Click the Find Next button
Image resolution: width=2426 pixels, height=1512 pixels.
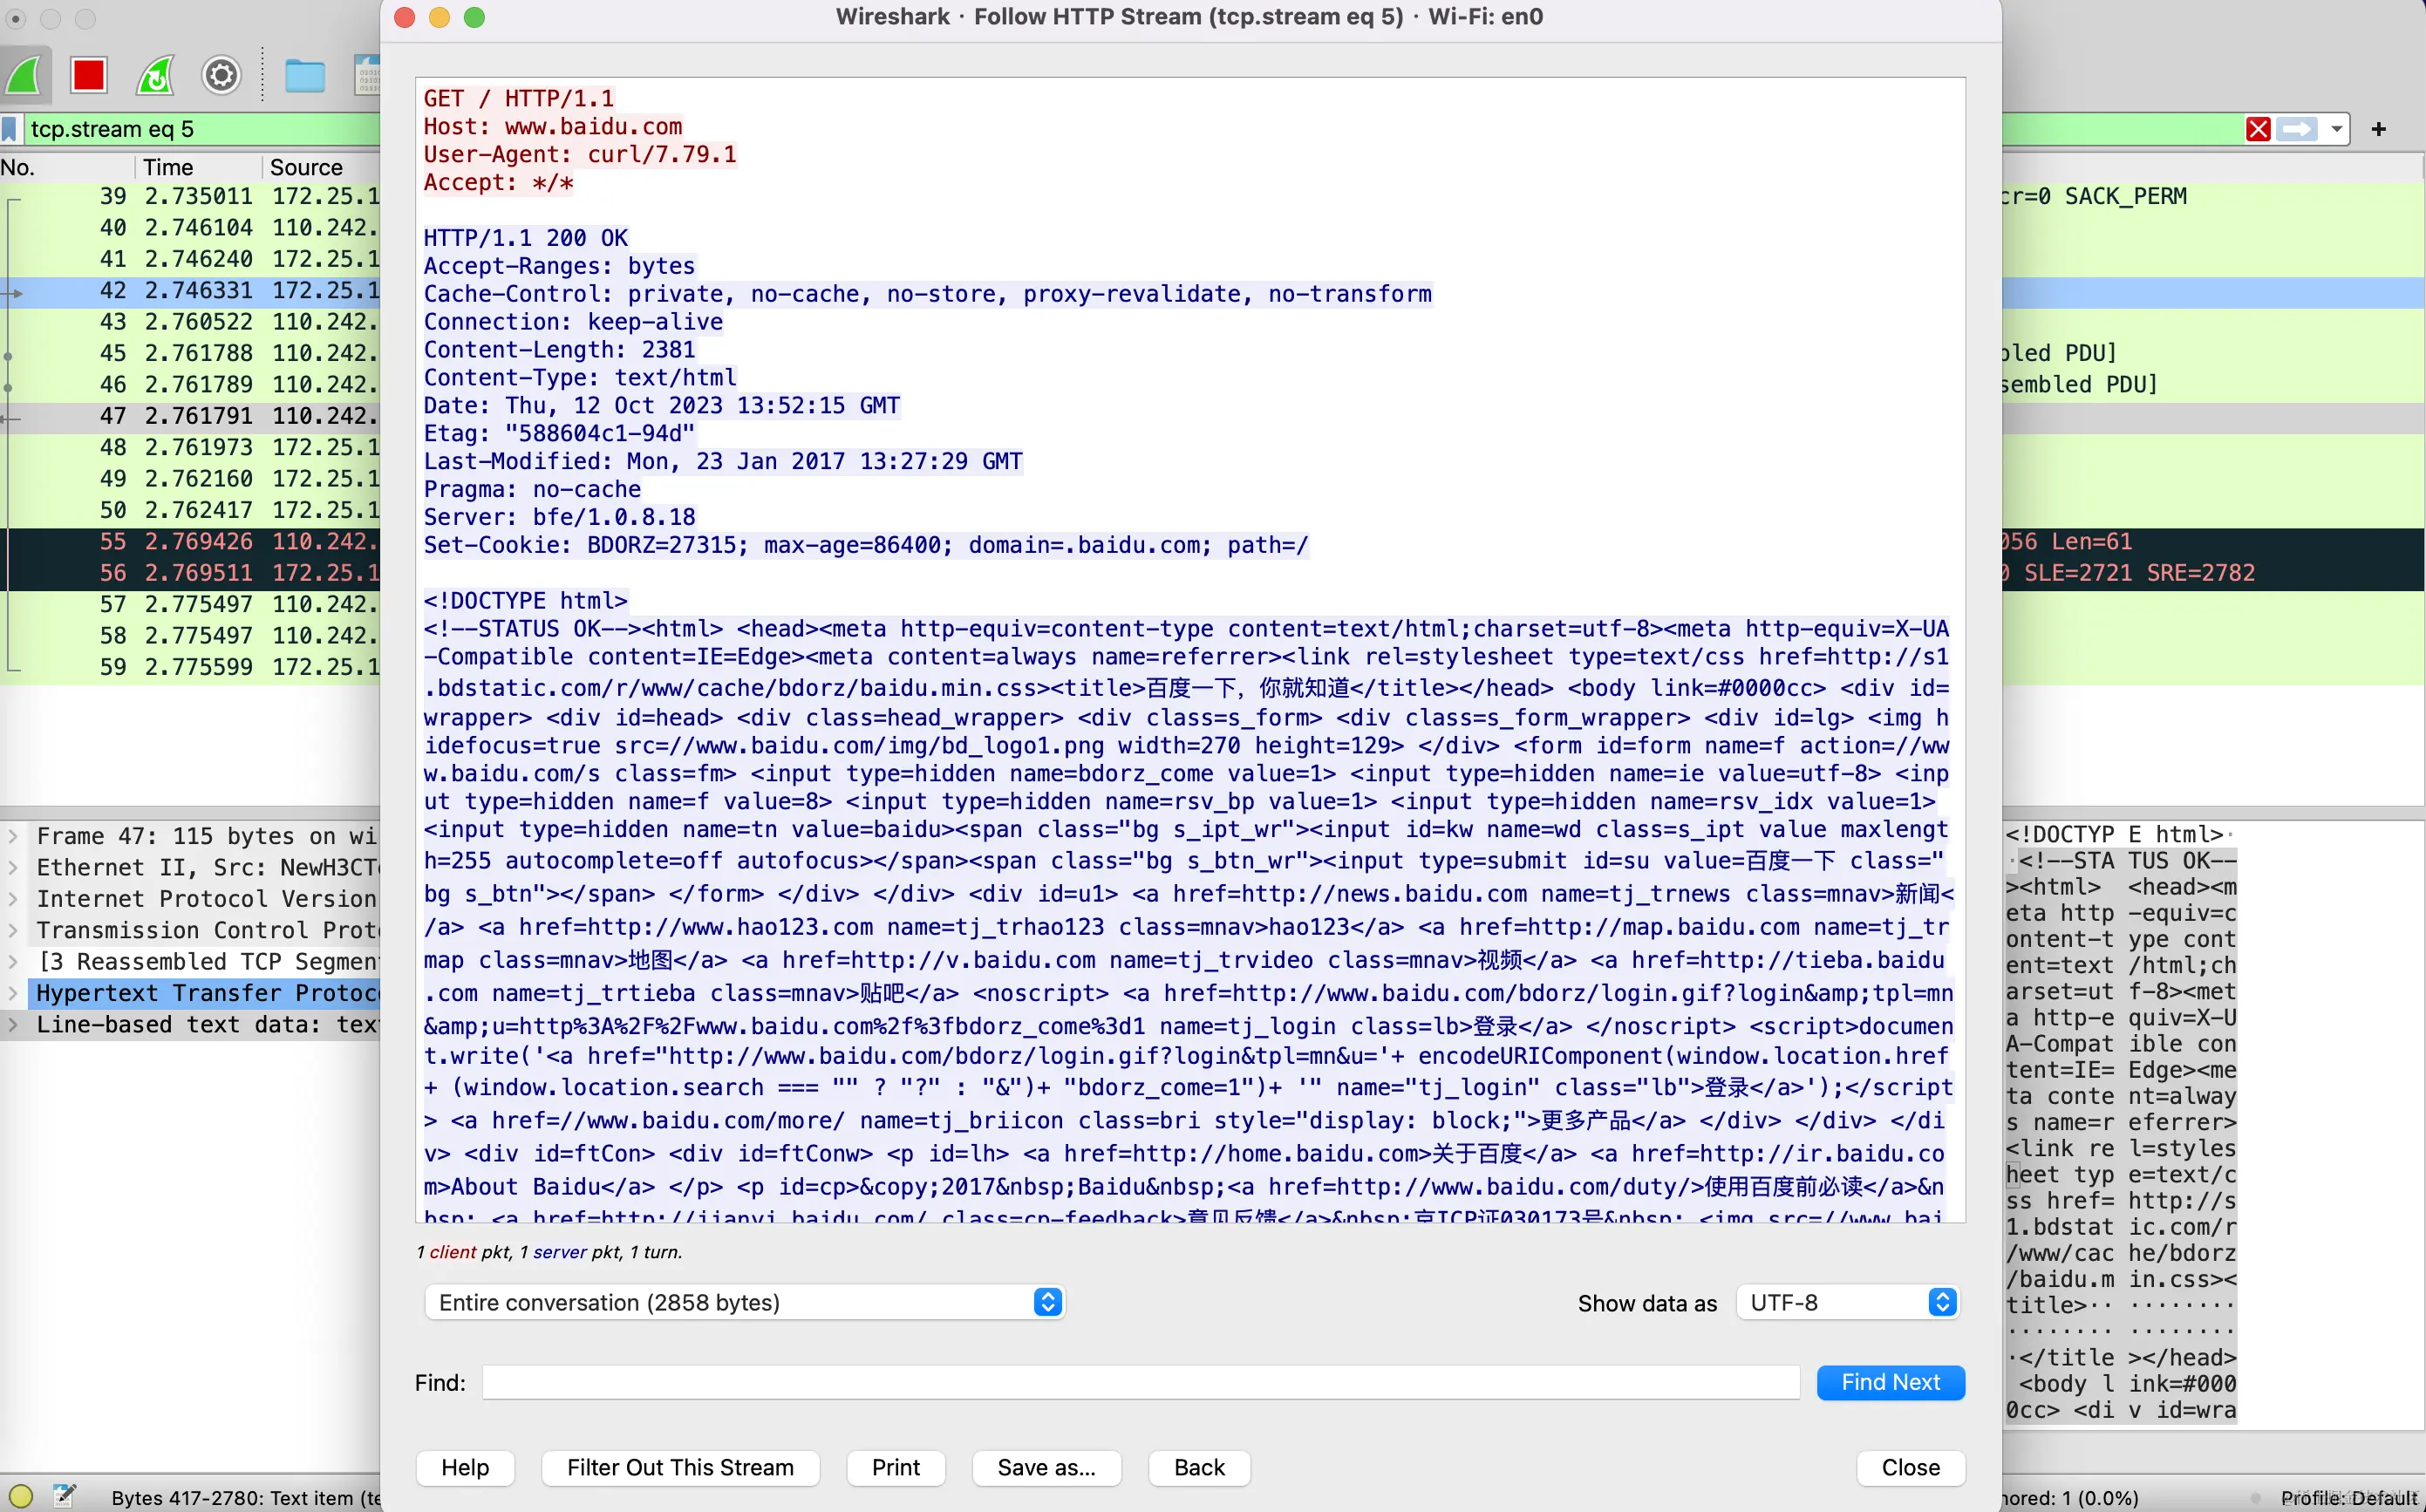(x=1889, y=1382)
